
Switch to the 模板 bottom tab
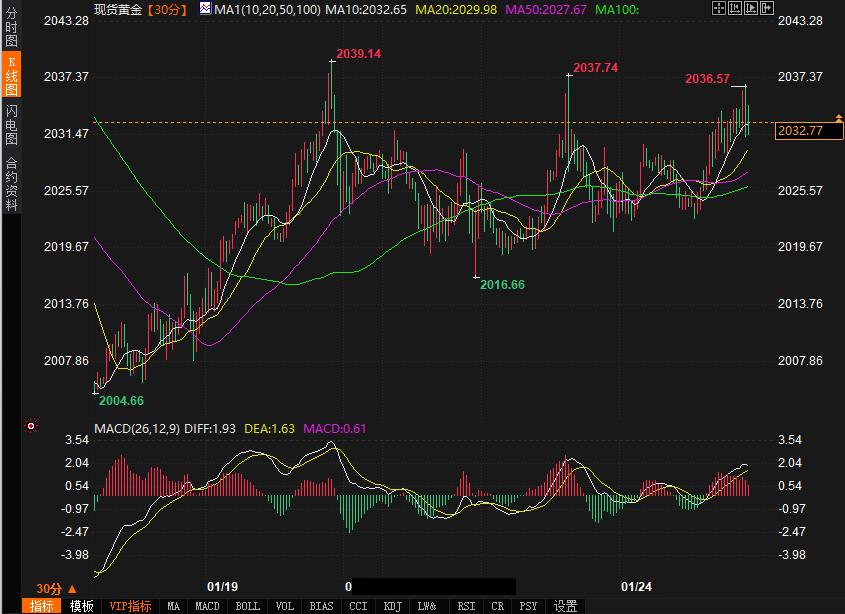[x=81, y=606]
